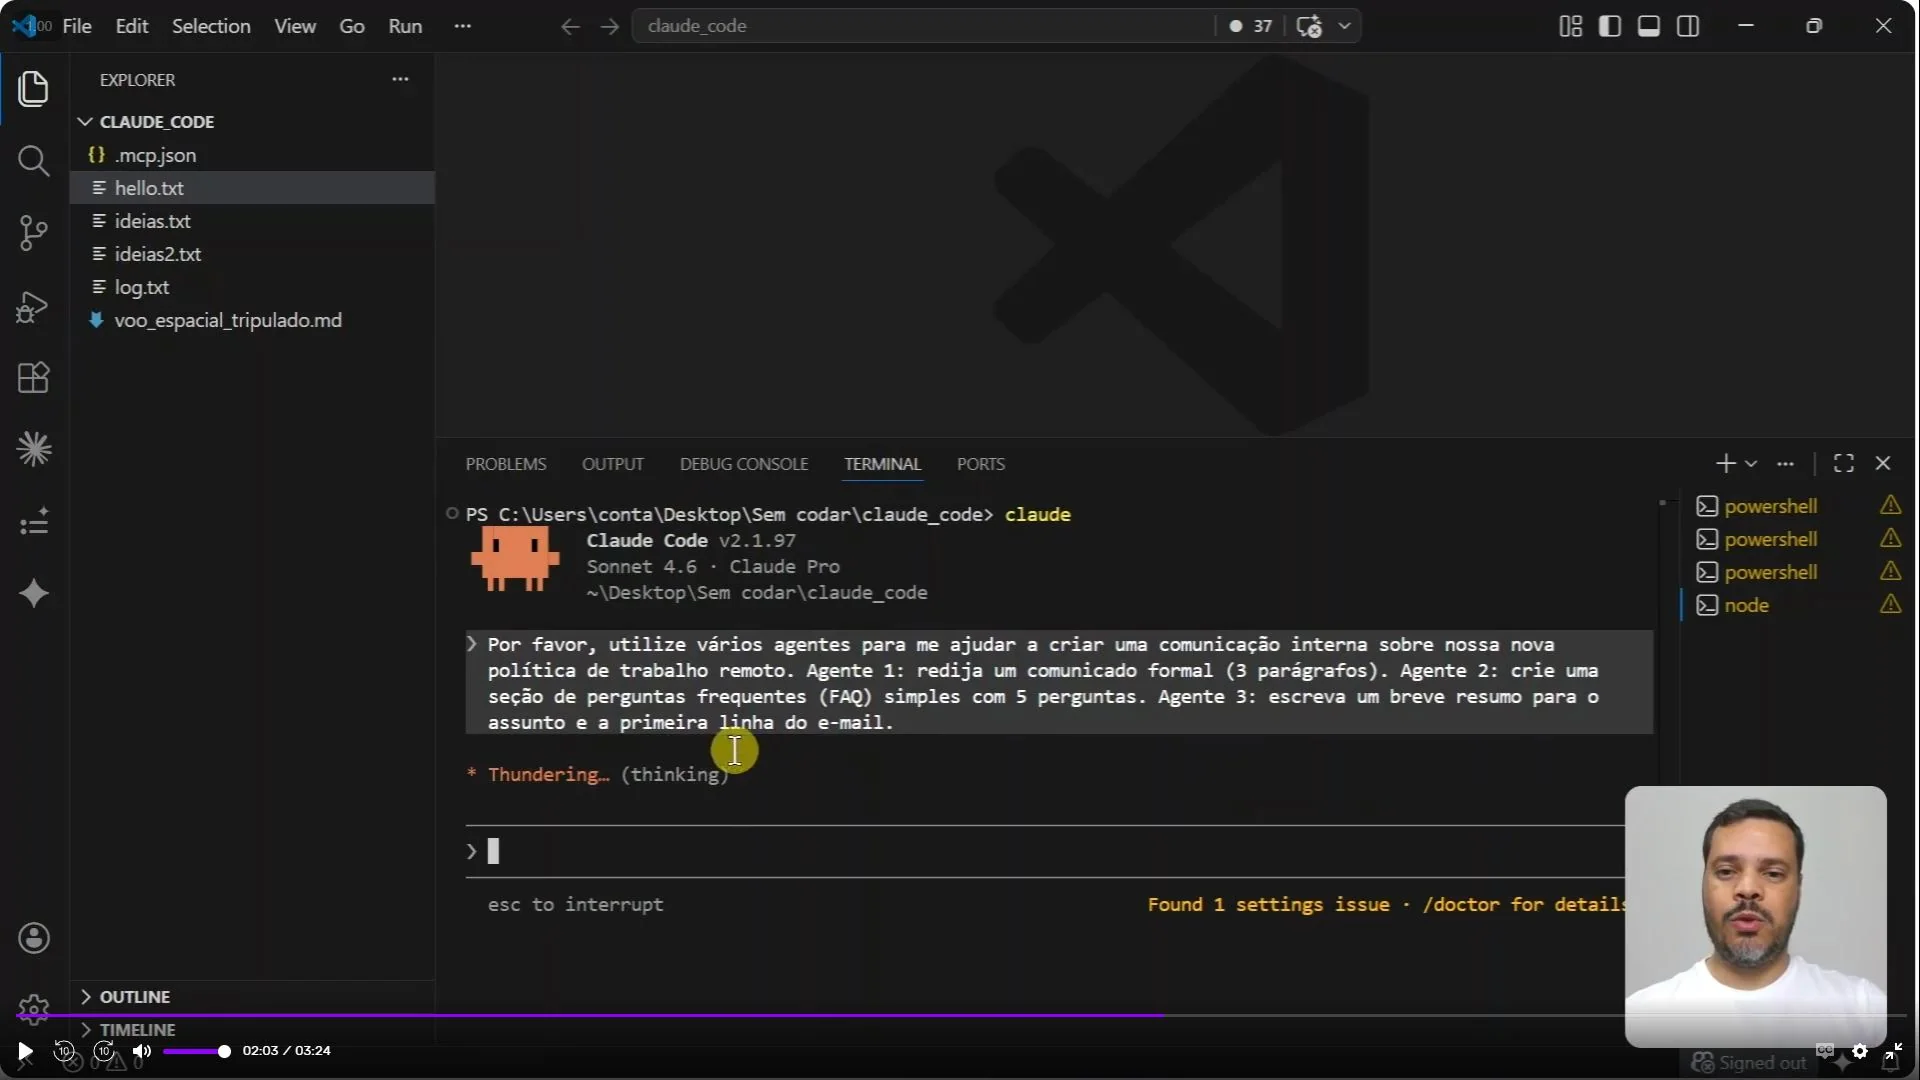Open the .mcp.json file

pos(252,155)
